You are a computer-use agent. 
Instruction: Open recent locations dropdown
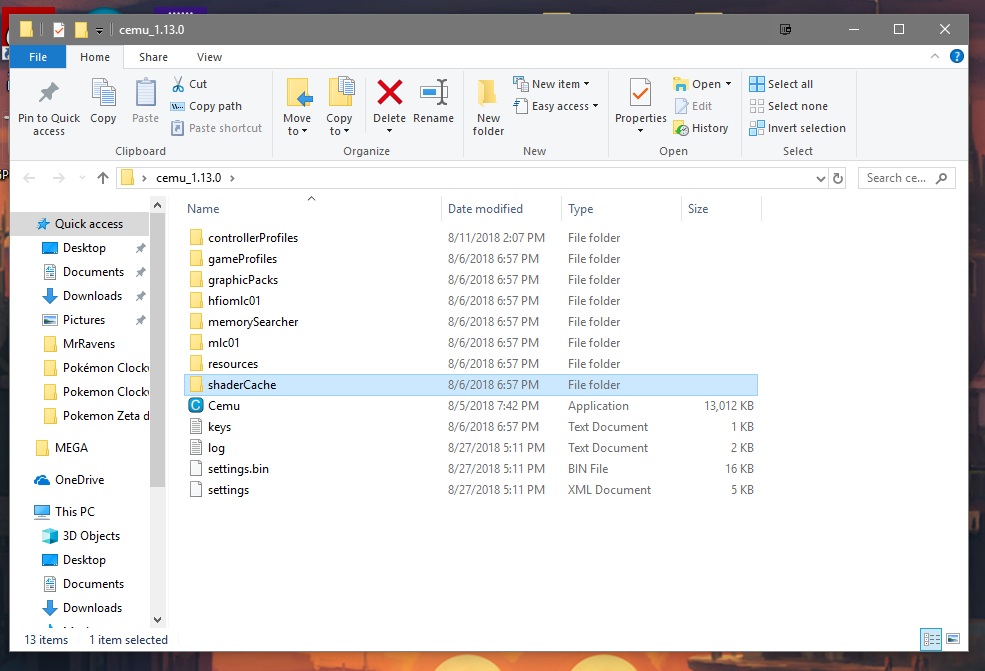82,178
